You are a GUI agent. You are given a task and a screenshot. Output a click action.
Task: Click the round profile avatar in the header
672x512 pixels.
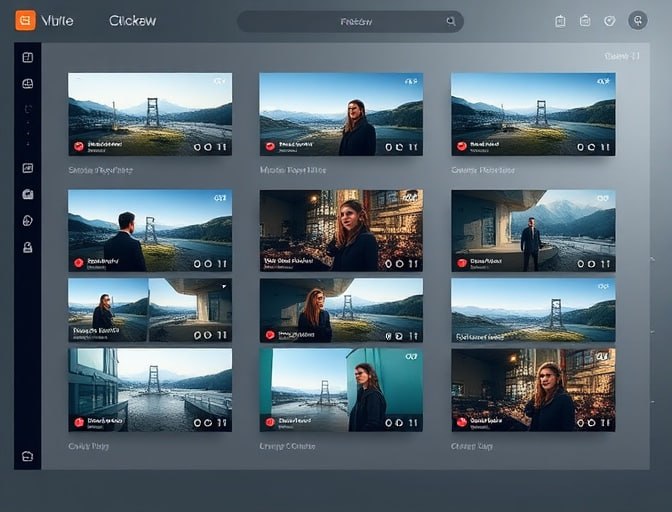637,20
